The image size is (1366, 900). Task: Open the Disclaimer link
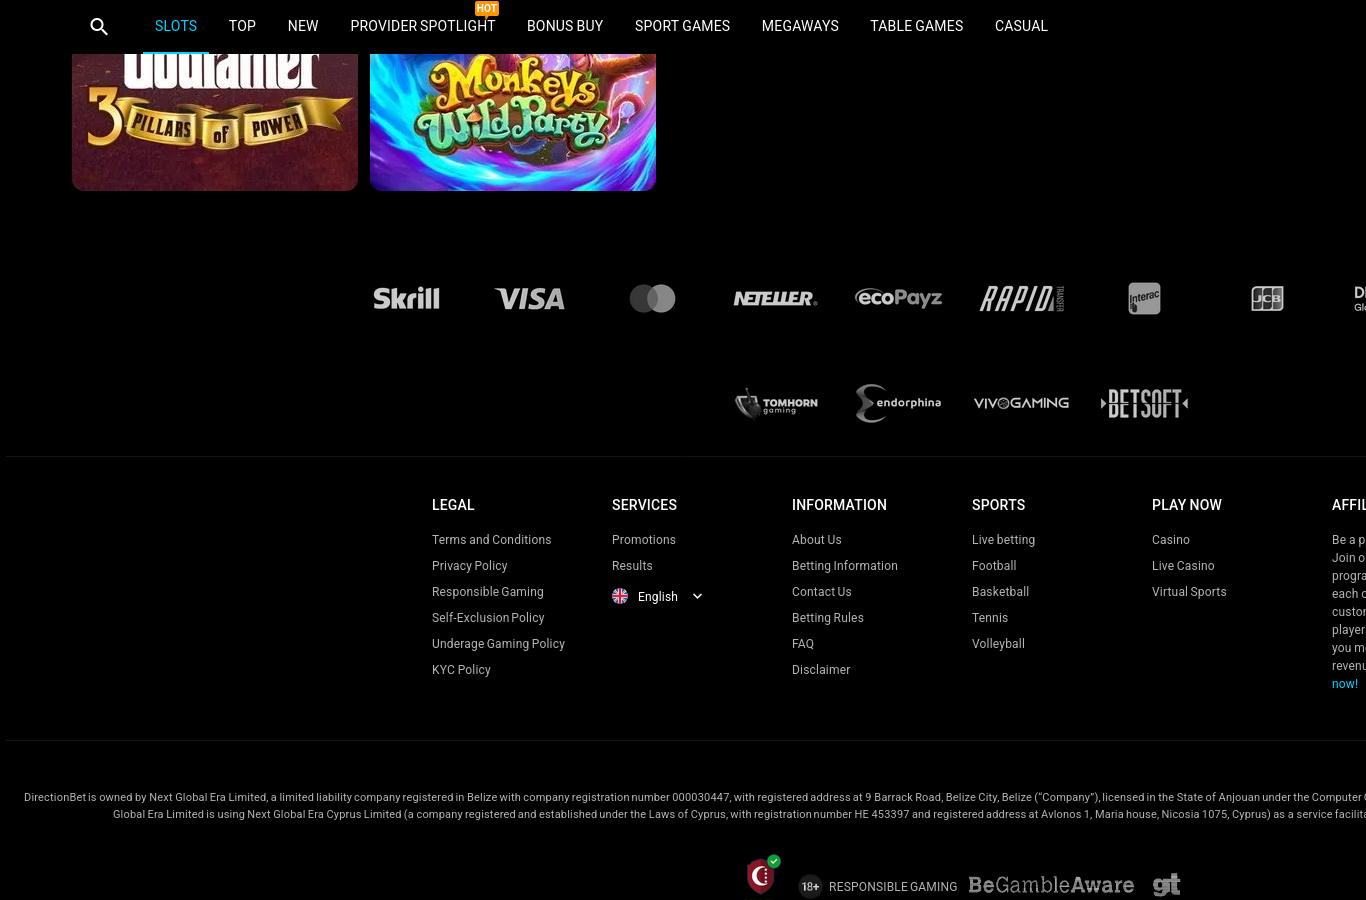tap(821, 670)
